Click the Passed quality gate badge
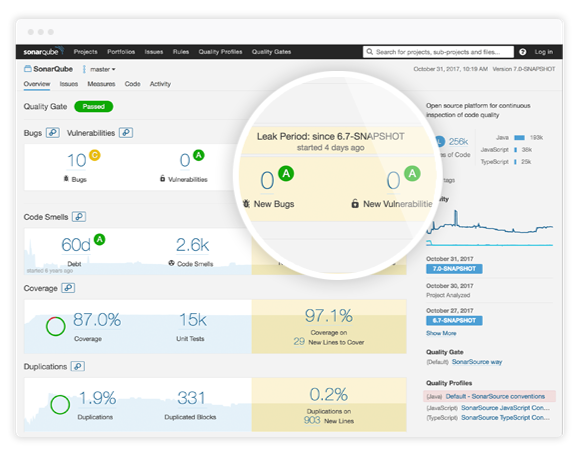Screen dimensions: 583x463 pyautogui.click(x=94, y=107)
